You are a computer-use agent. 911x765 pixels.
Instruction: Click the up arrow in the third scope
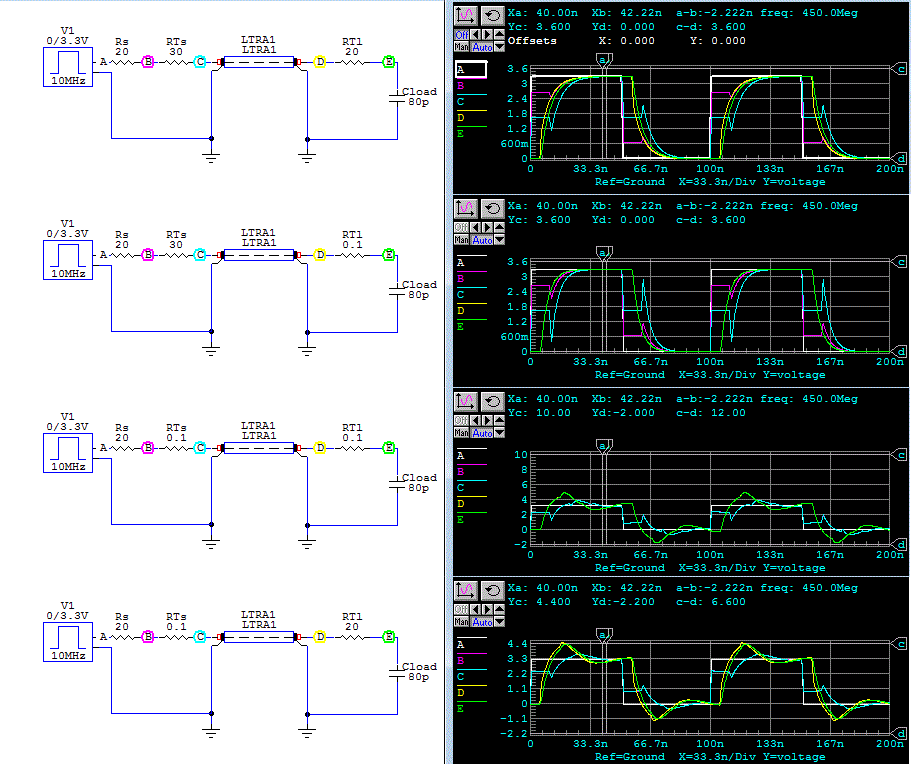[499, 421]
